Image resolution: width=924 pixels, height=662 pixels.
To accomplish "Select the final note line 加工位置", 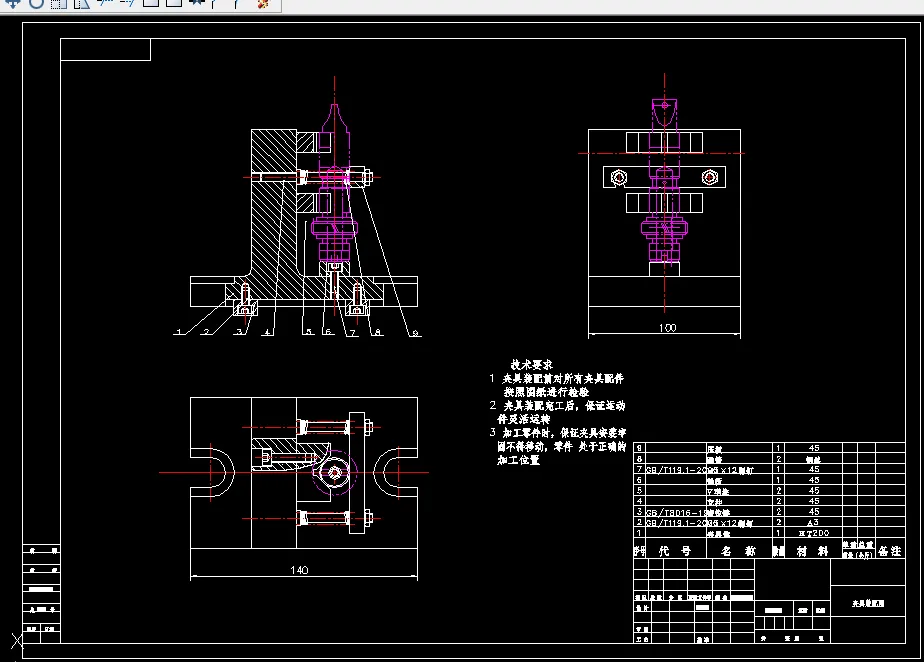I will click(519, 460).
